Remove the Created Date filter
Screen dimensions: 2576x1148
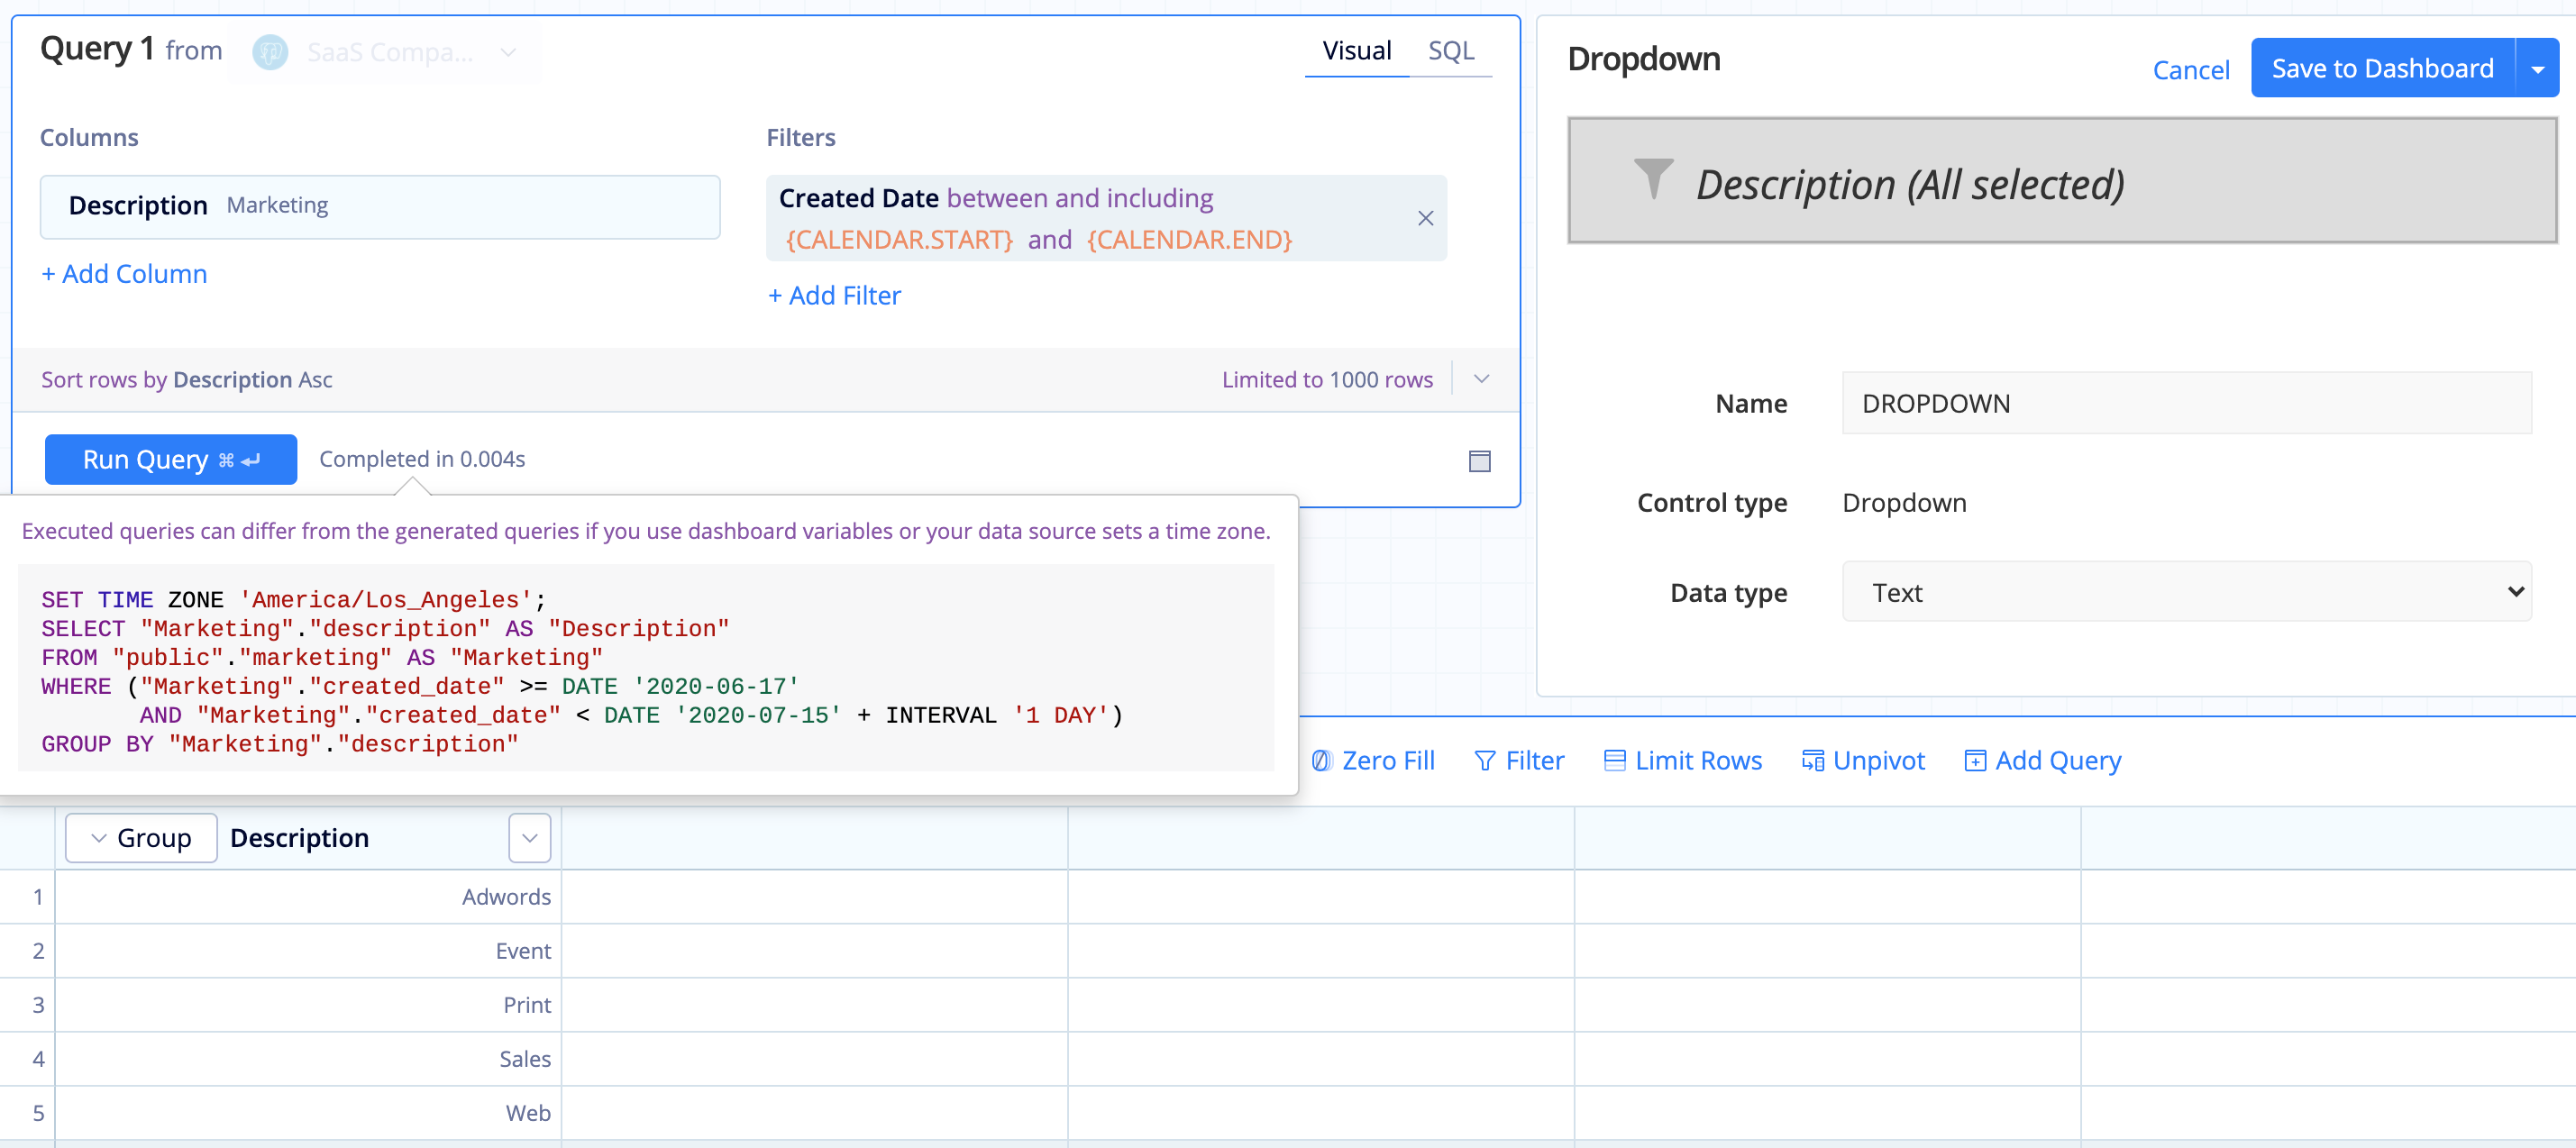tap(1425, 218)
